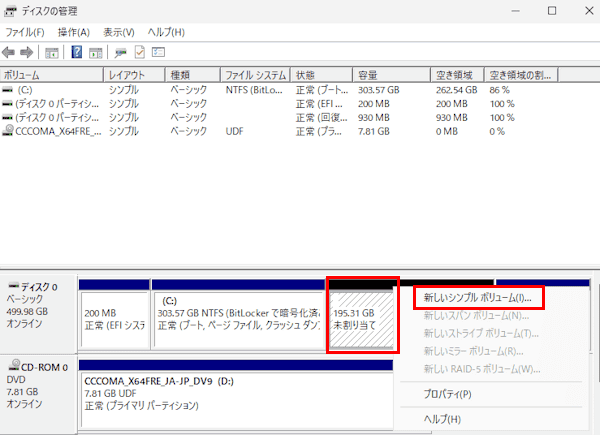
Task: Click the checkmark properties toolbar icon
Action: coord(140,52)
